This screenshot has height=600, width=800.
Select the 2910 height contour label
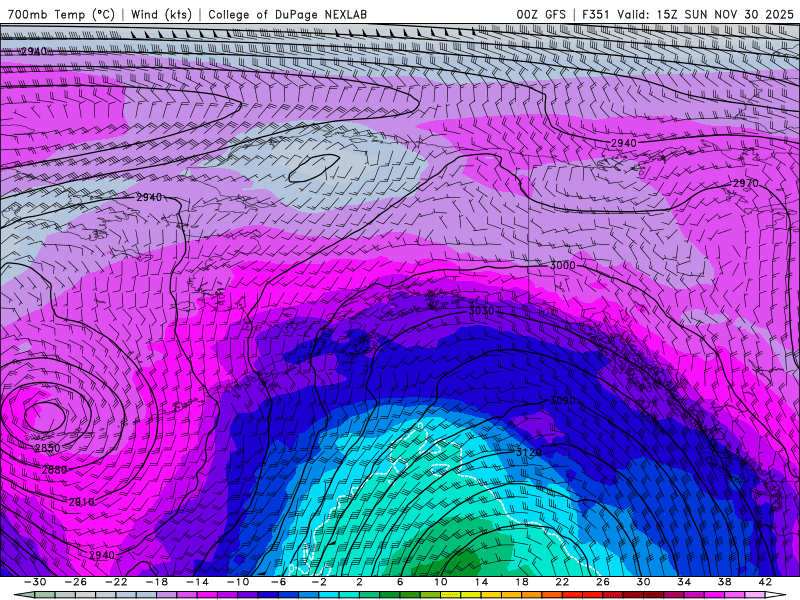81,502
